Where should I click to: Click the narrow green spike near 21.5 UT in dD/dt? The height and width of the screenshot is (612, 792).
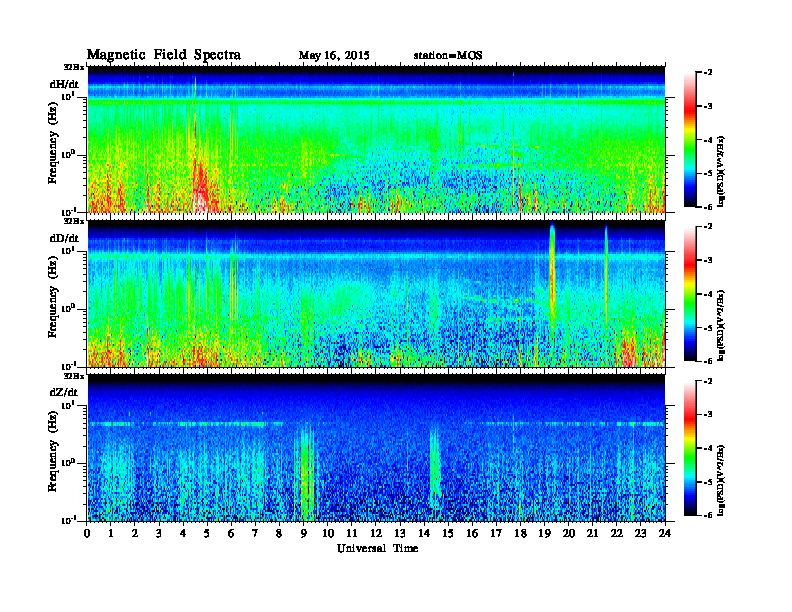606,275
